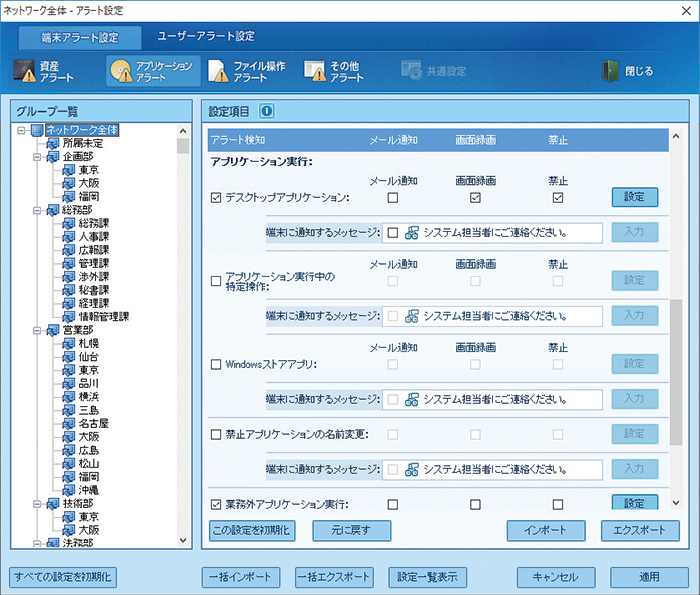Click settings panel vertical scrollbar thumb
The width and height of the screenshot is (700, 595).
(x=676, y=372)
